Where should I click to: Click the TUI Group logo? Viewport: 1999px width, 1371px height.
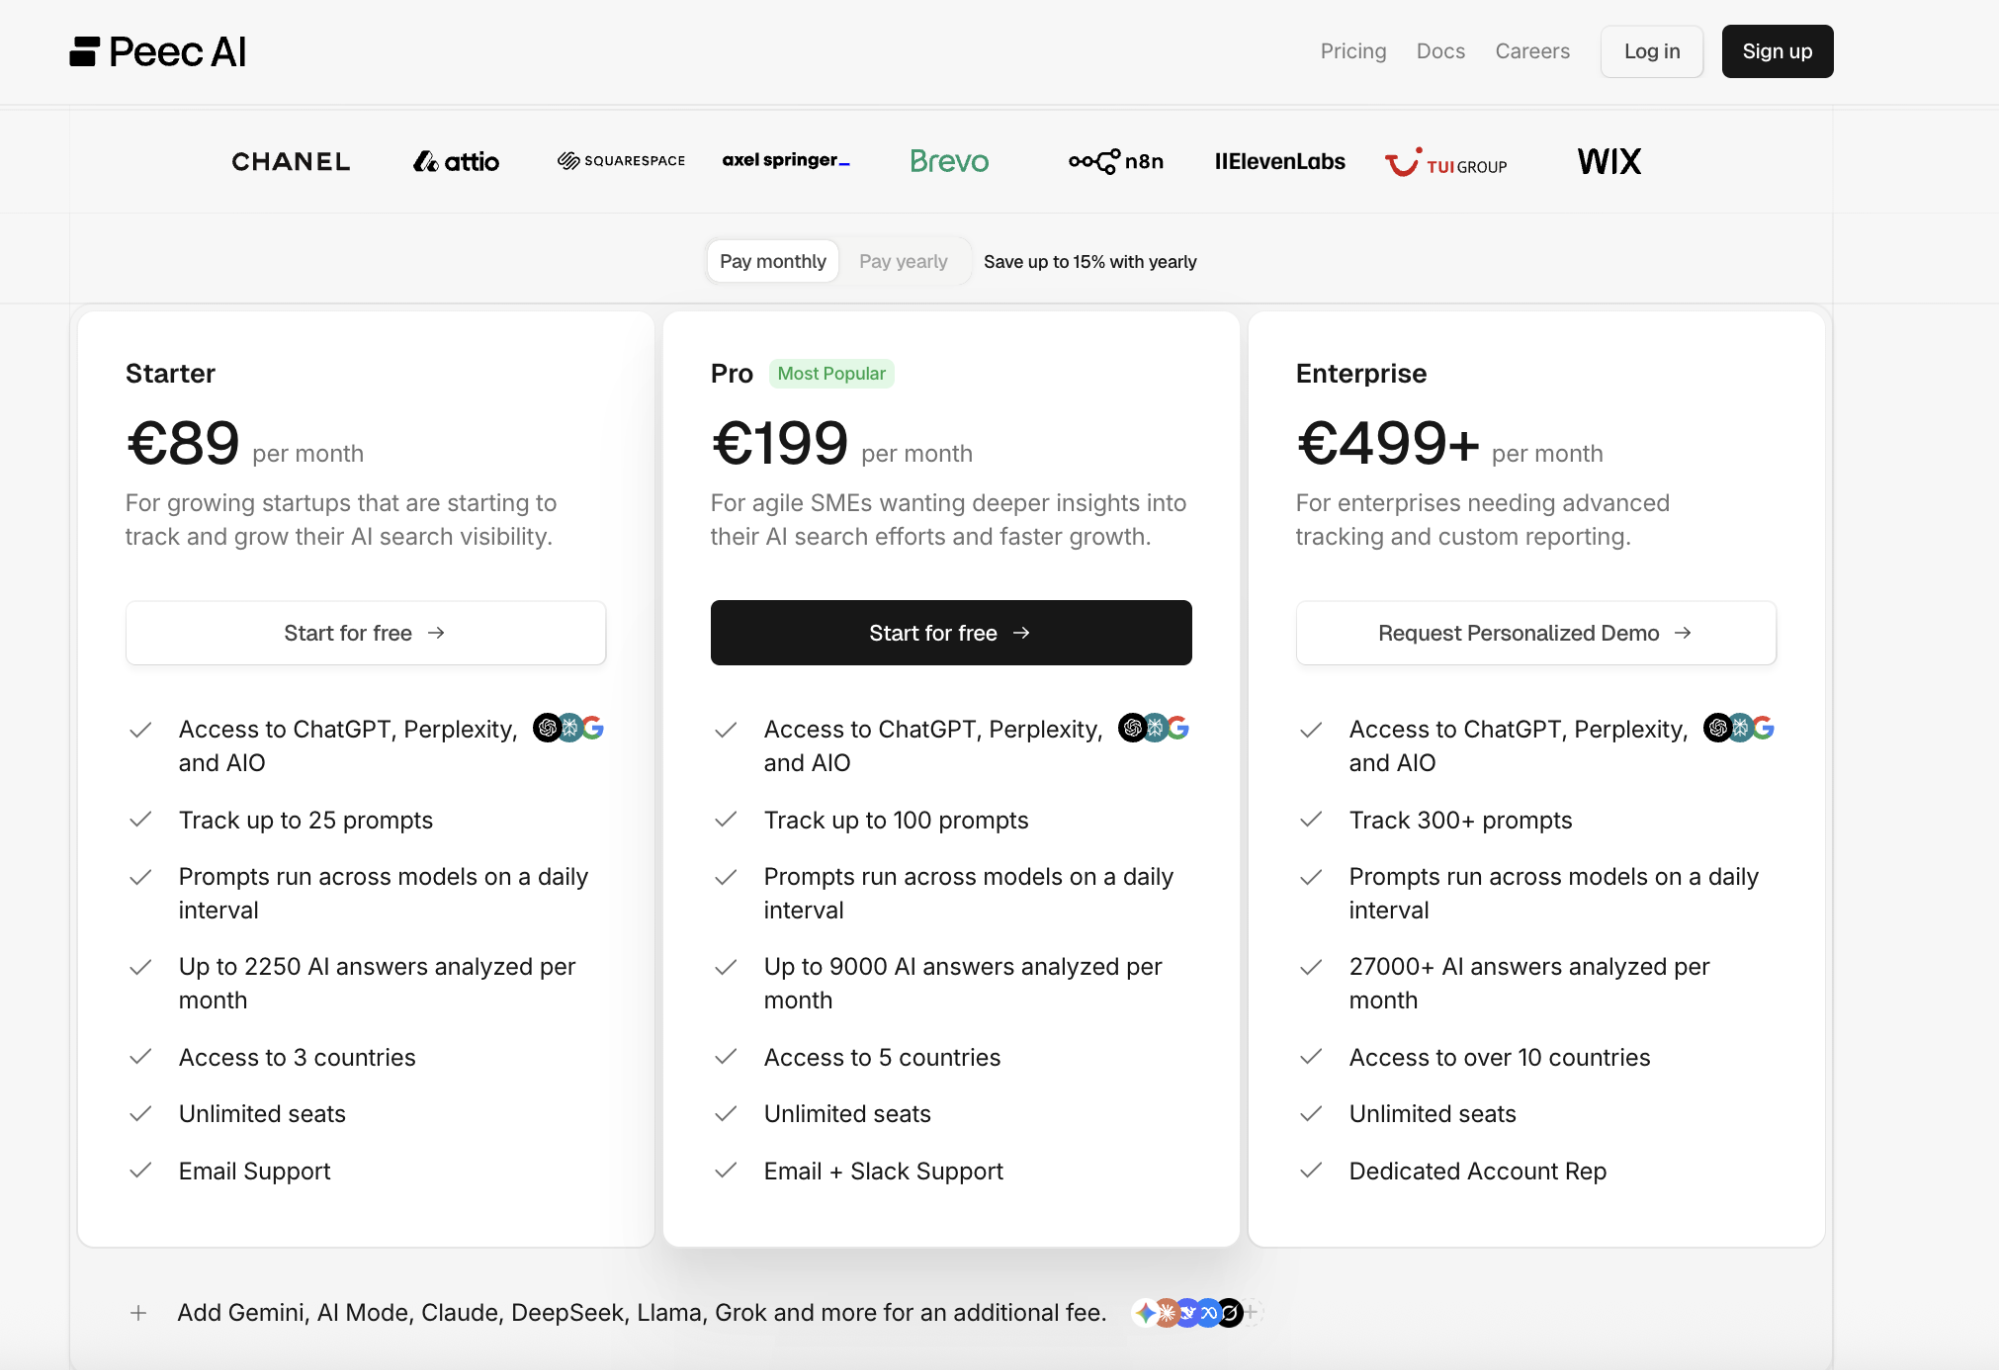[x=1446, y=163]
